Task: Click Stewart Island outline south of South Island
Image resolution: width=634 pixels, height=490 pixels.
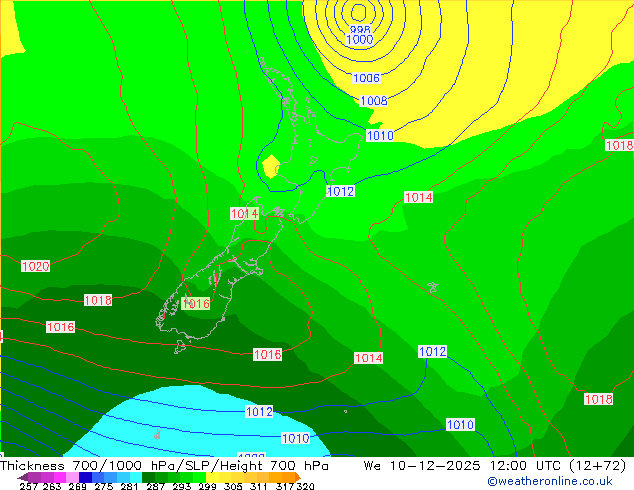Action: (x=180, y=347)
